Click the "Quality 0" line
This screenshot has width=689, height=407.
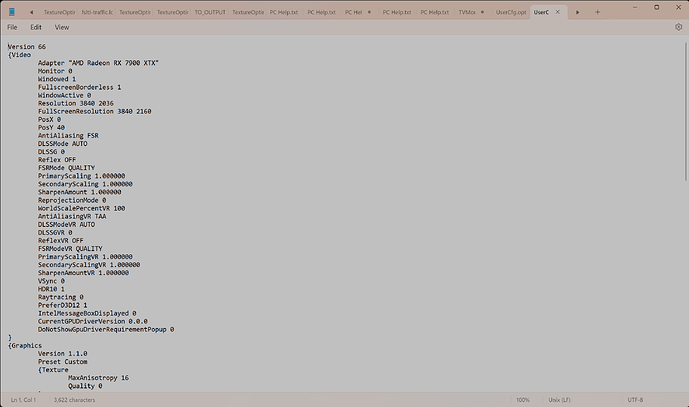tap(85, 386)
